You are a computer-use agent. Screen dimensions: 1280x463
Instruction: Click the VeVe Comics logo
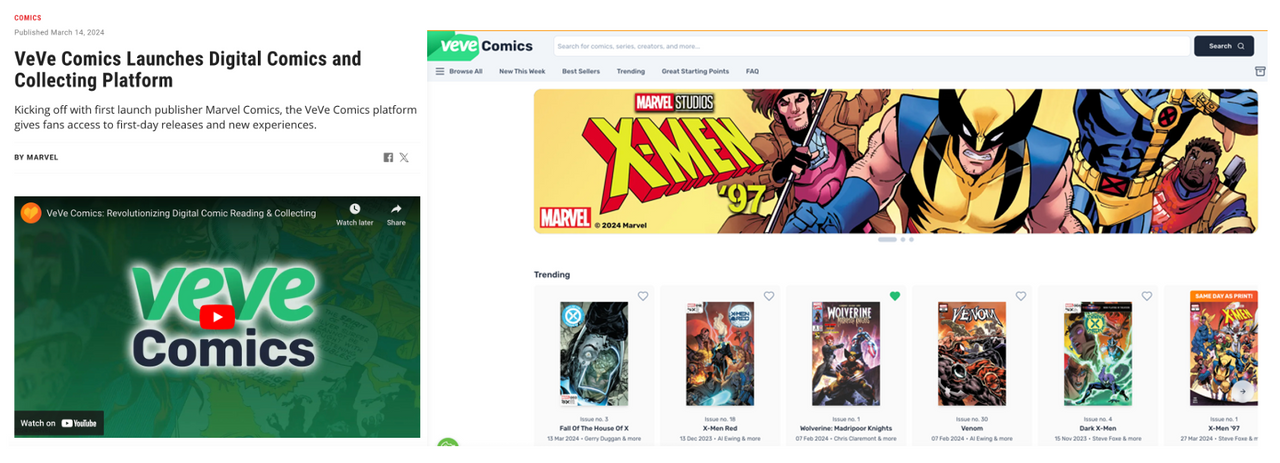pyautogui.click(x=483, y=46)
